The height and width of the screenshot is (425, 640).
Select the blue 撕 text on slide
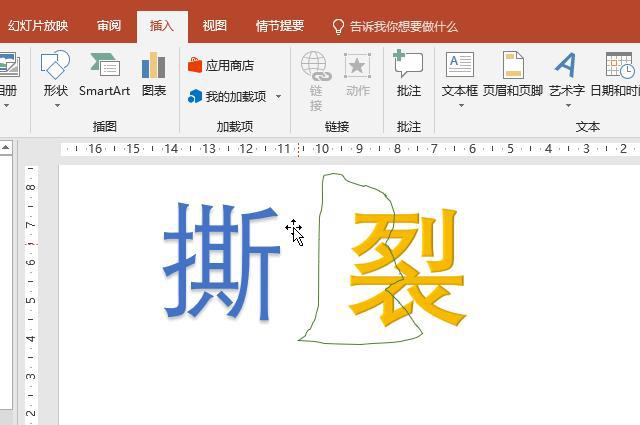(x=222, y=262)
